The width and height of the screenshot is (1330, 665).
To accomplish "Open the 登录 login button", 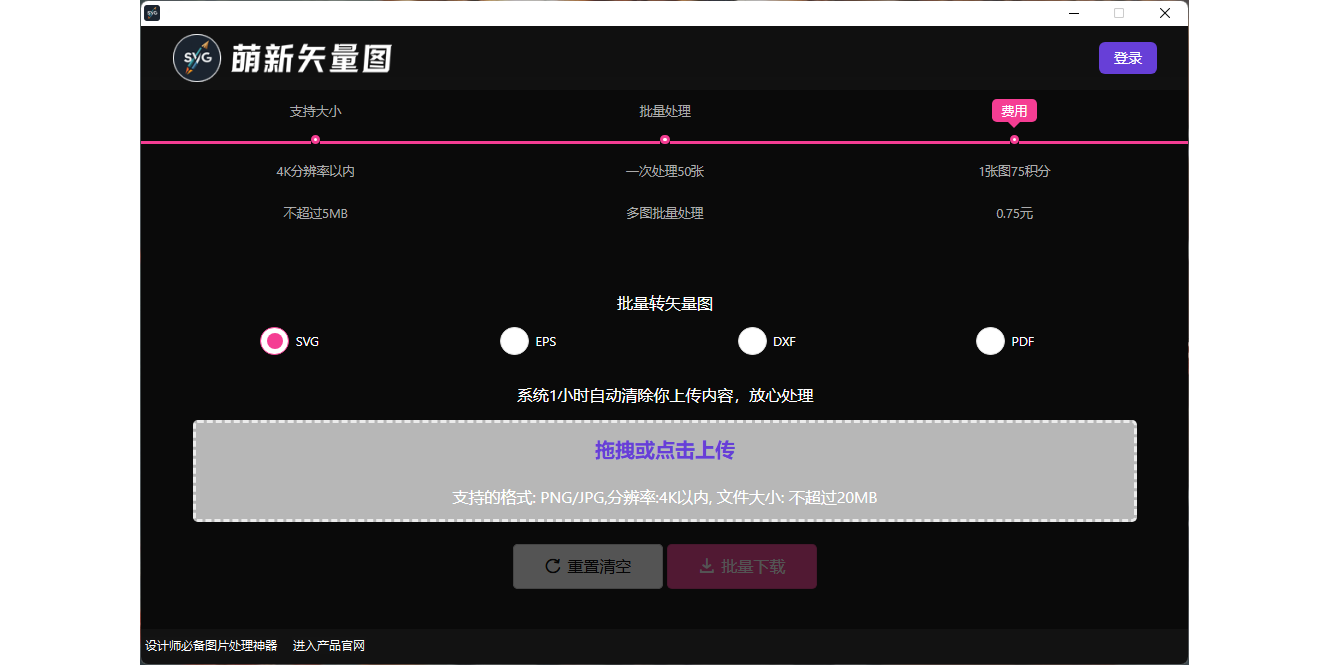I will 1127,58.
